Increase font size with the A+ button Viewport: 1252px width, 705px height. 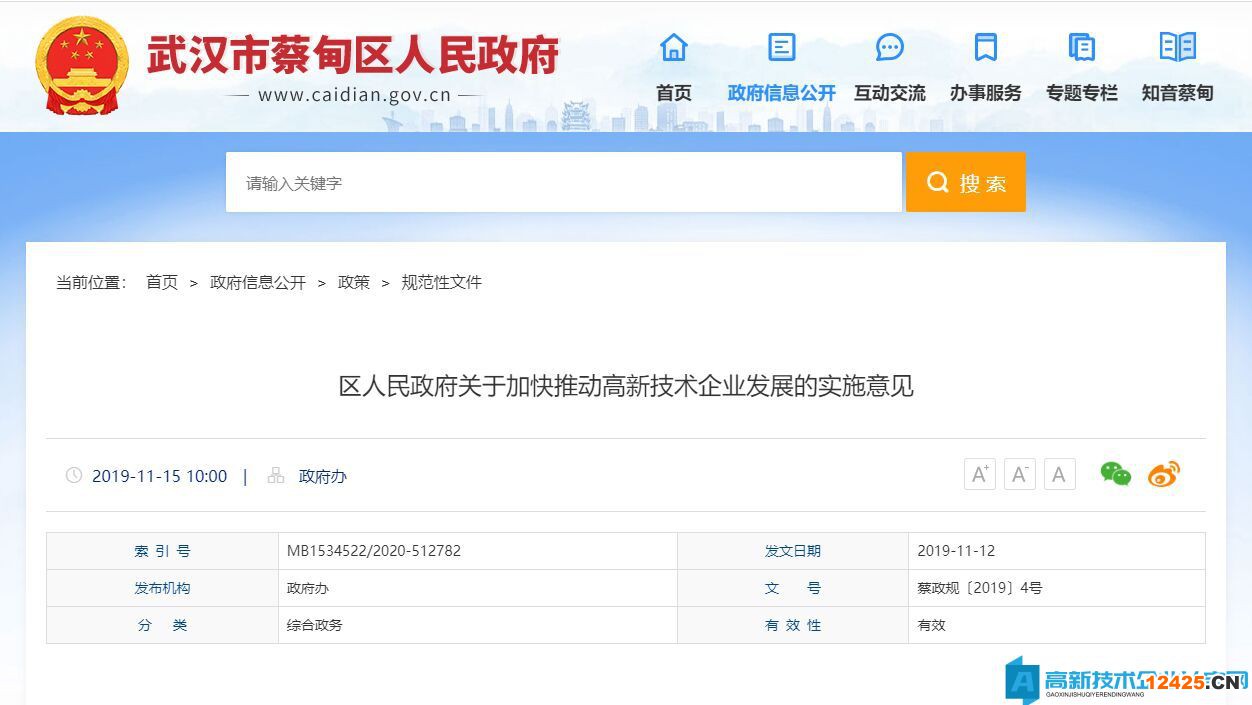(x=979, y=474)
